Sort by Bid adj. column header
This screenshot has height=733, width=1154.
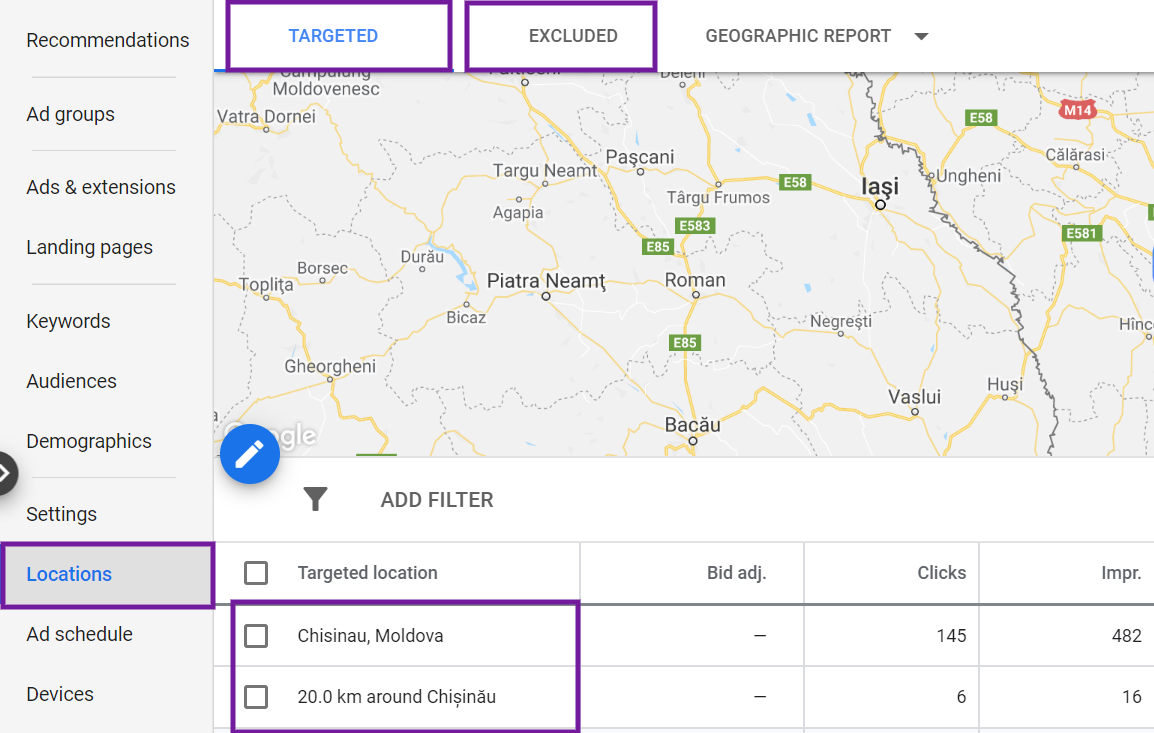[x=735, y=573]
